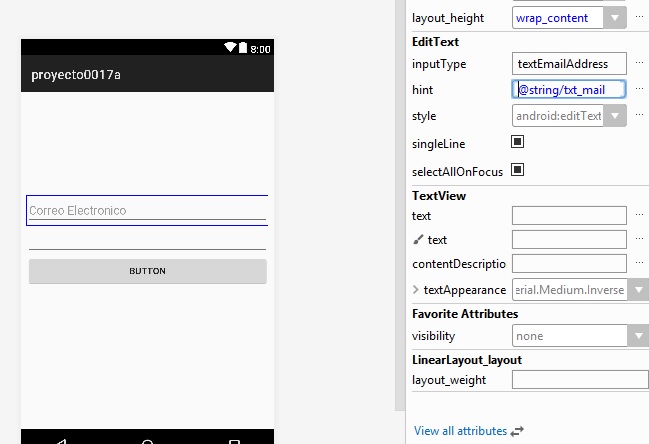Open the layout_height dropdown

(x=616, y=18)
